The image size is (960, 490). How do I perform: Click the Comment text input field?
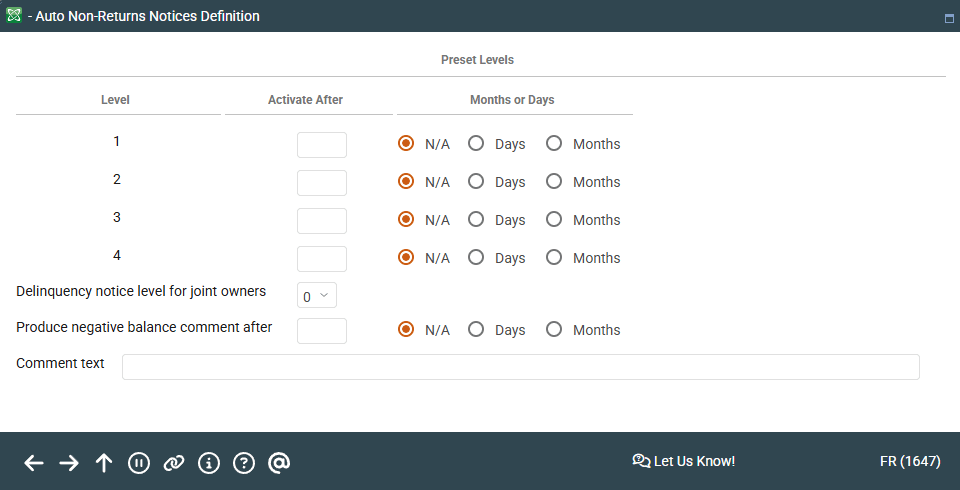520,367
